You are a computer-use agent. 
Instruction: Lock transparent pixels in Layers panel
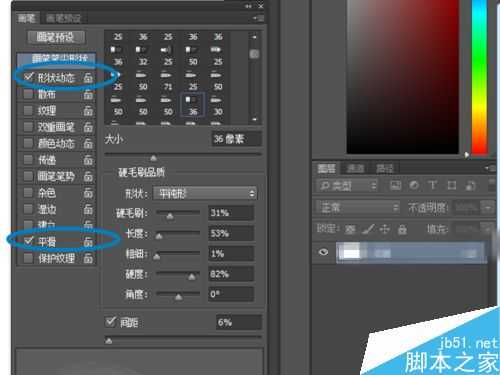[350, 229]
